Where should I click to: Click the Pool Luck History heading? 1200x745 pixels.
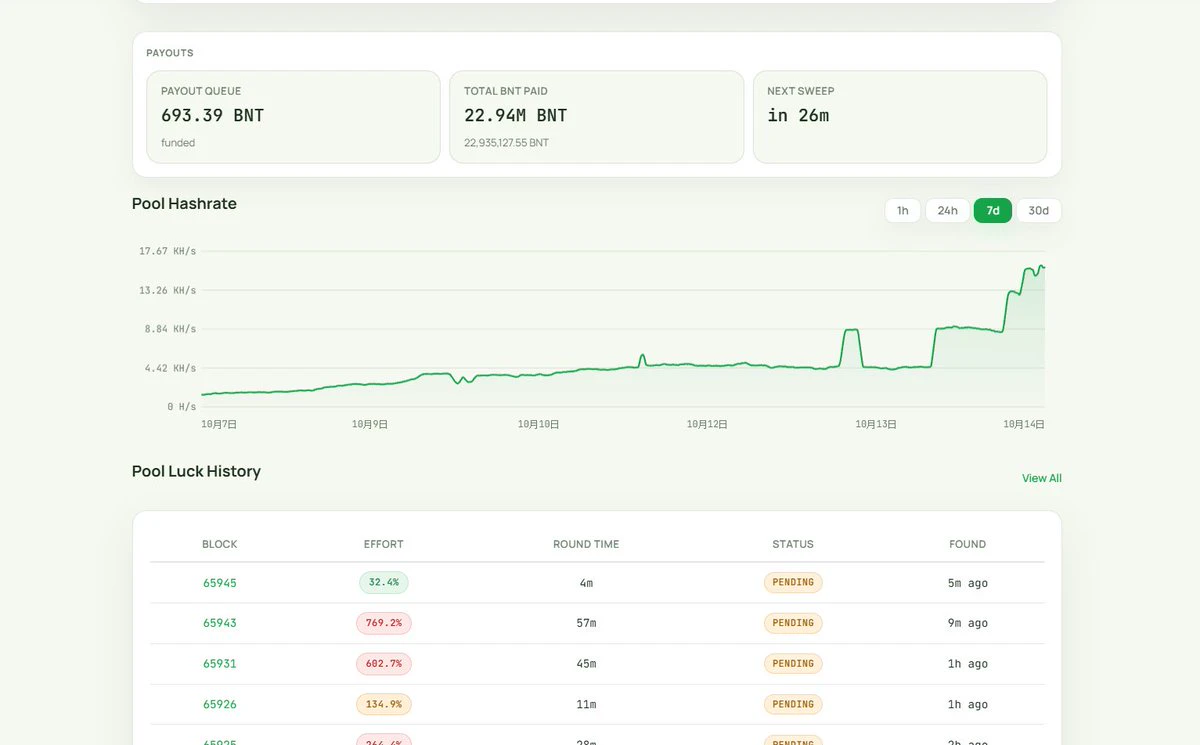196,471
